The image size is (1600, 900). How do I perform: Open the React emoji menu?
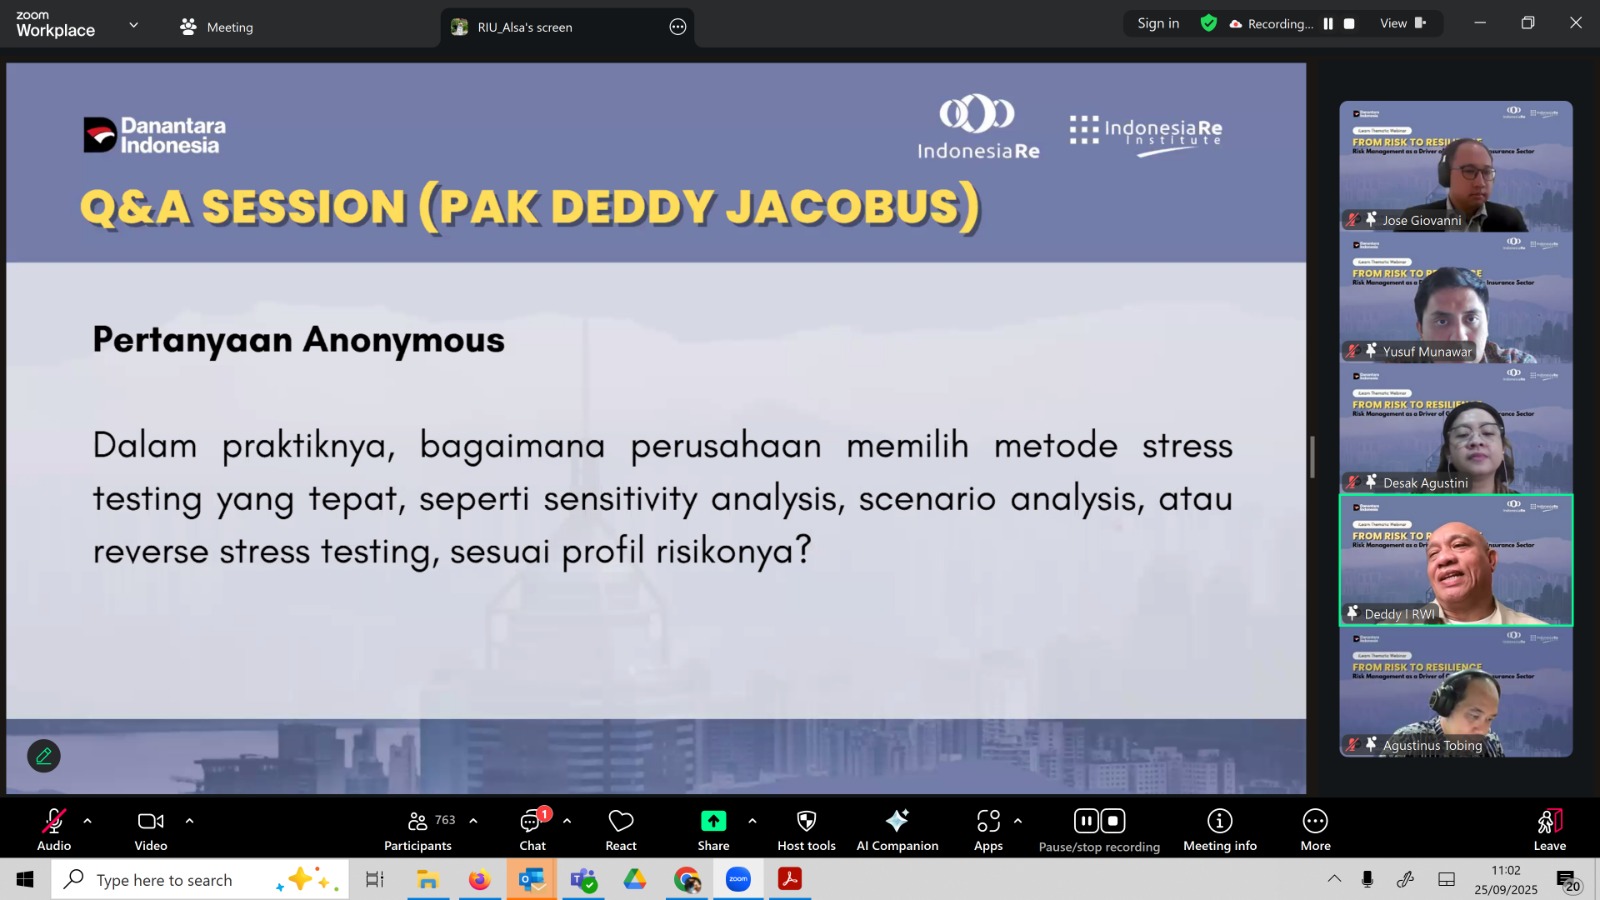coord(621,830)
